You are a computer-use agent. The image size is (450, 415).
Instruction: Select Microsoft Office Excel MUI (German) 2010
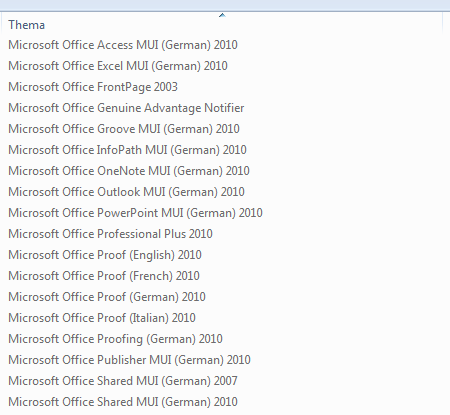(x=118, y=66)
